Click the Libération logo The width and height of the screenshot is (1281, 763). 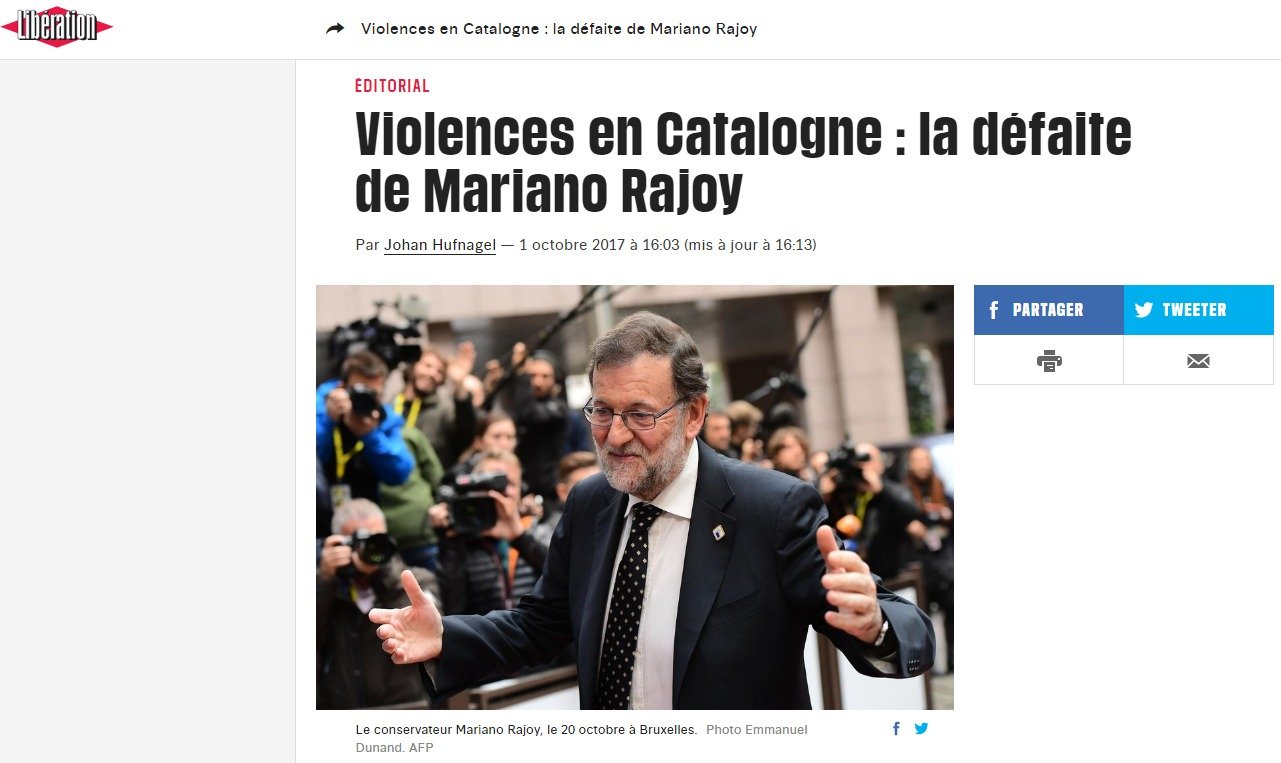(x=57, y=27)
